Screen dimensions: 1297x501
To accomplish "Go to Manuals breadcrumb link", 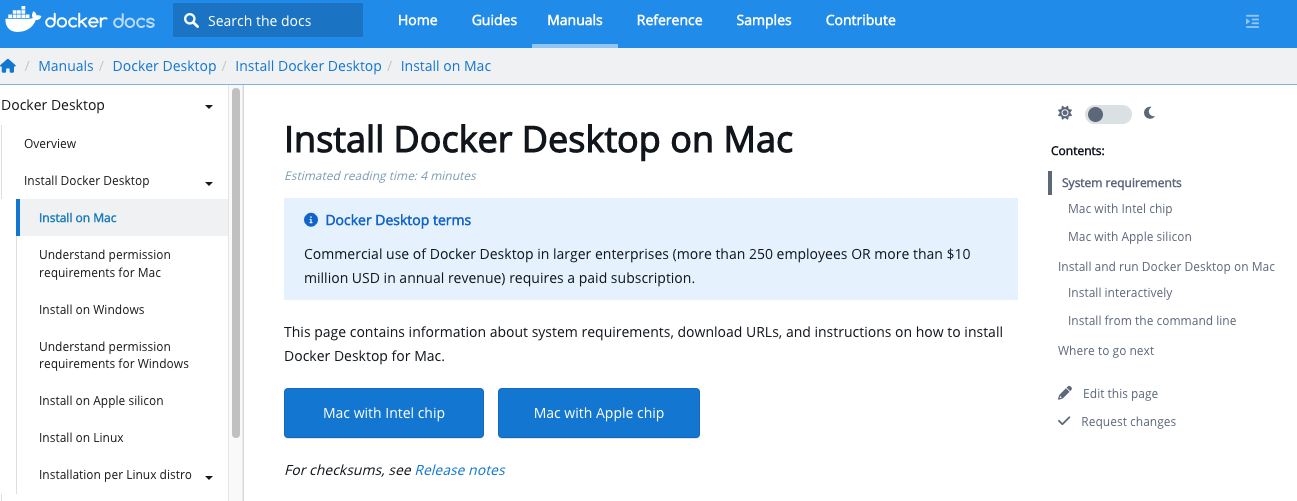I will coord(66,66).
